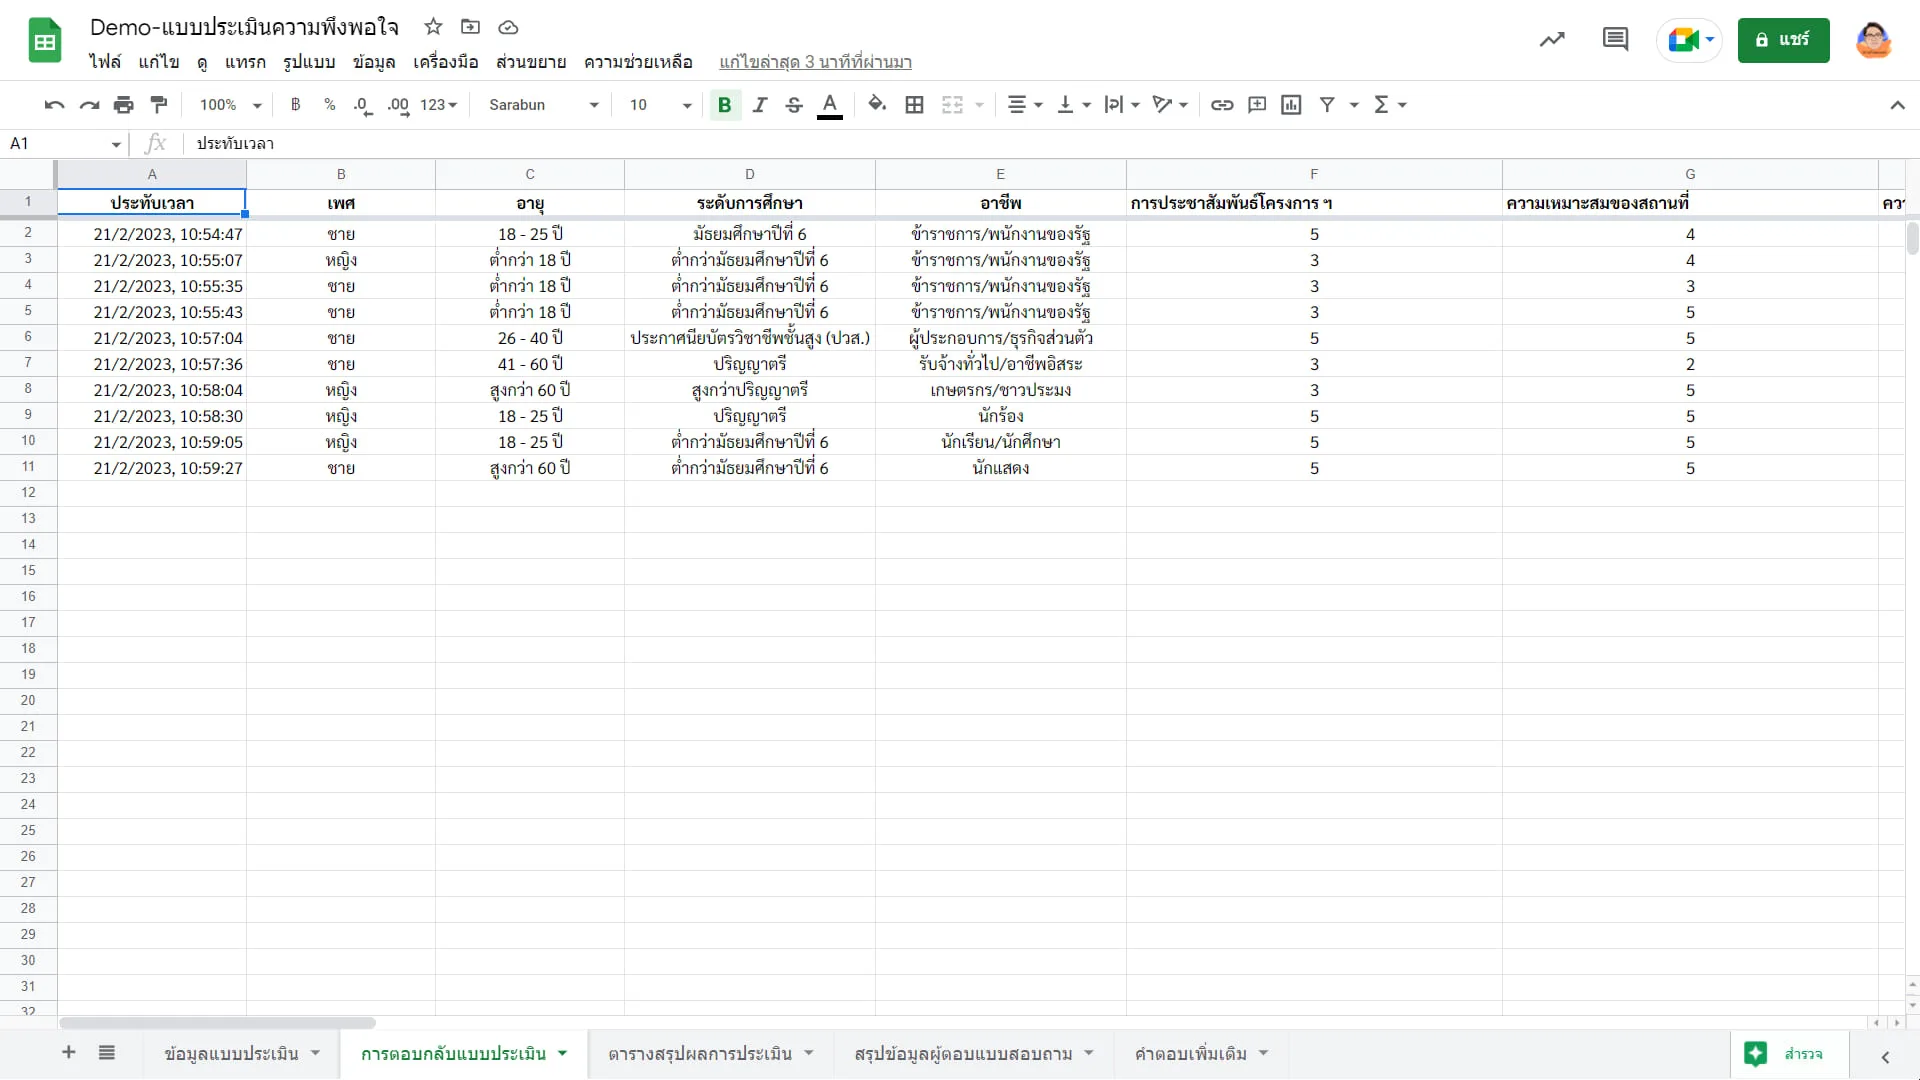Screen dimensions: 1920x1080
Task: Toggle bold formatting
Action: tap(725, 105)
